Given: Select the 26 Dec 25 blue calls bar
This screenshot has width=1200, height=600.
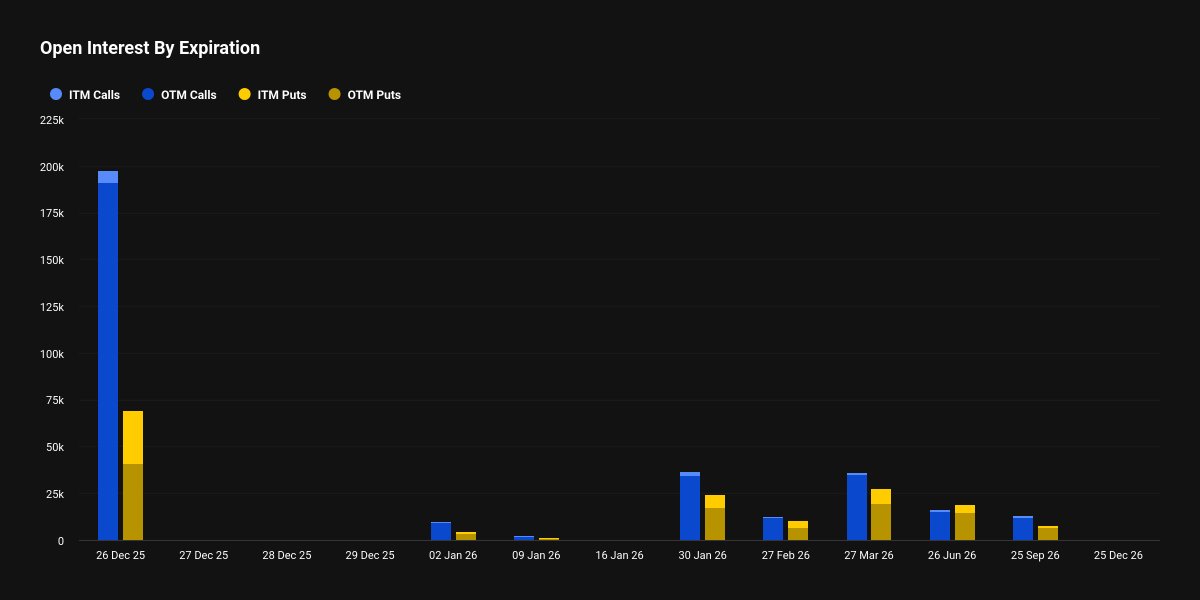Looking at the screenshot, I should point(108,356).
